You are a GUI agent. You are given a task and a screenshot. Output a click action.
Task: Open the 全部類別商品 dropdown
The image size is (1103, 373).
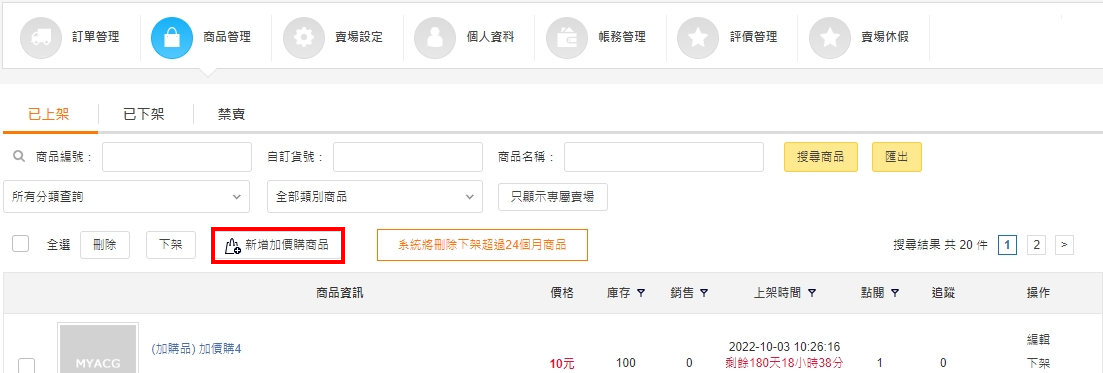click(375, 197)
